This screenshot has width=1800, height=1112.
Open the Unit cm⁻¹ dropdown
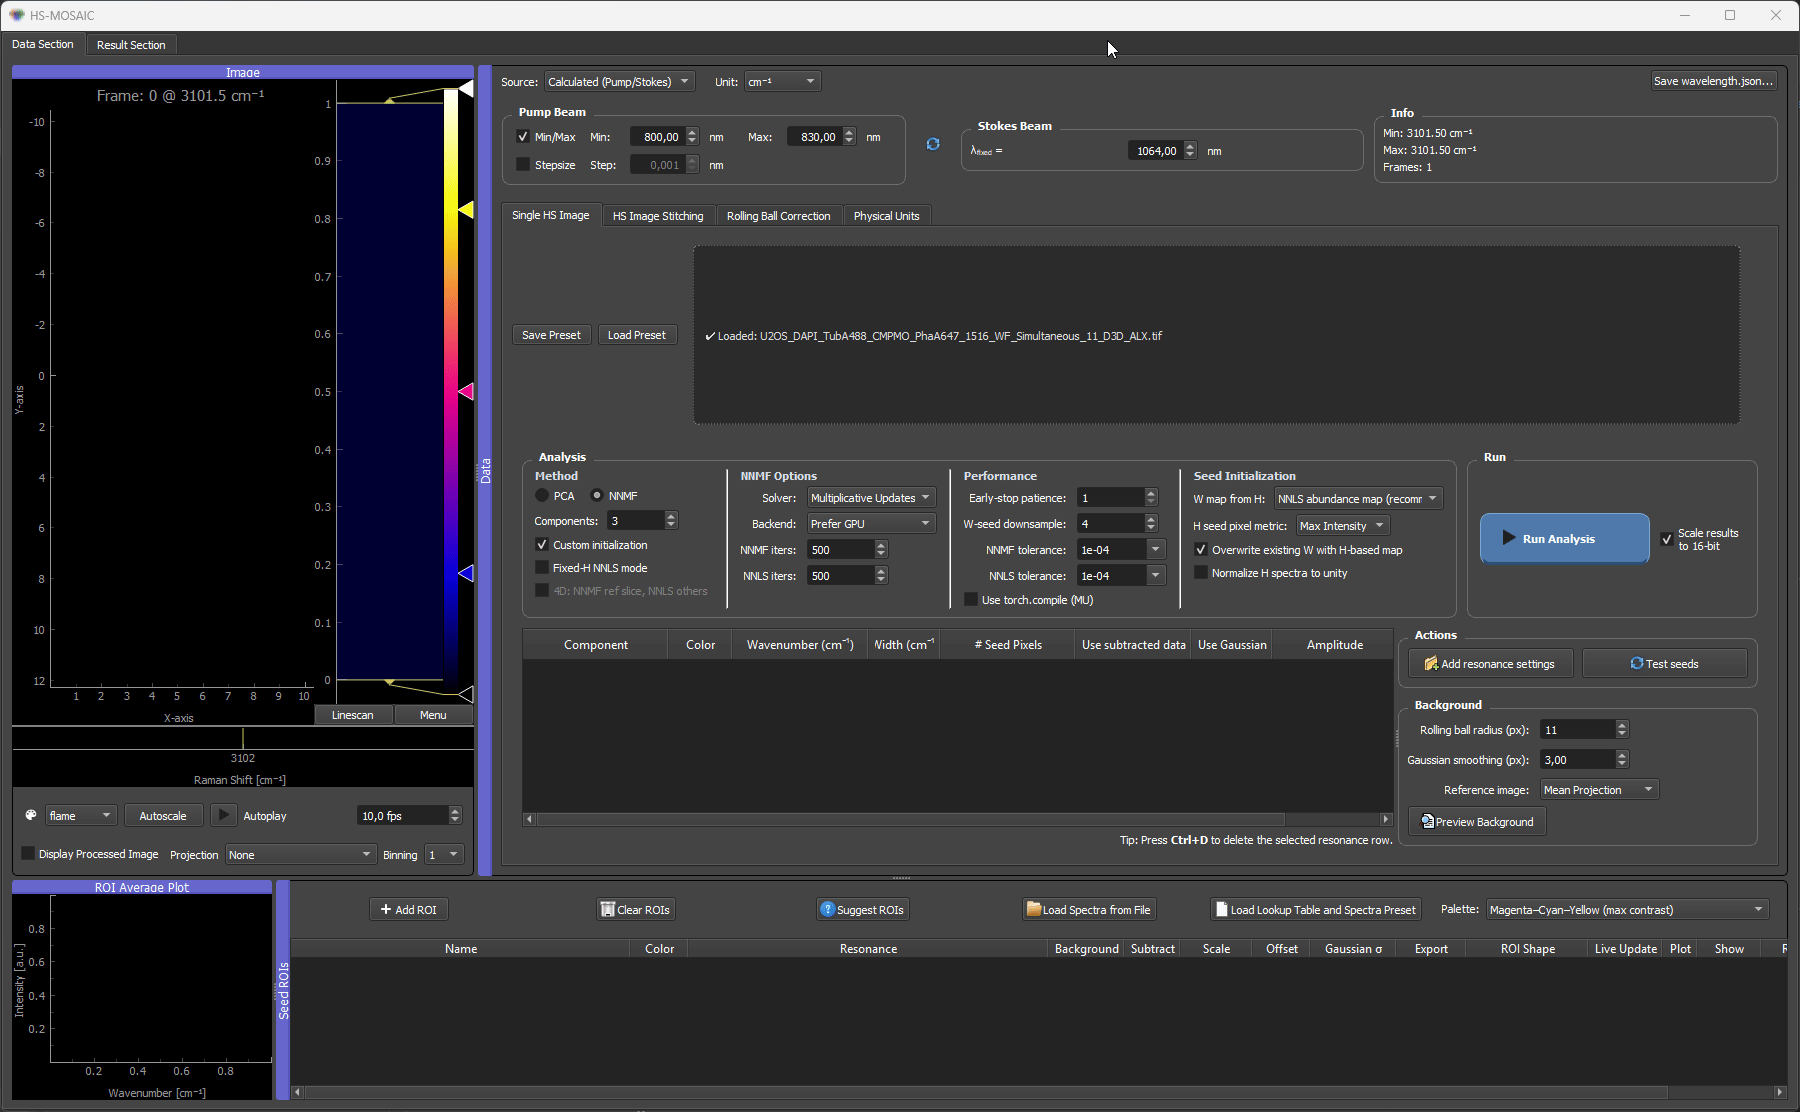click(x=783, y=81)
